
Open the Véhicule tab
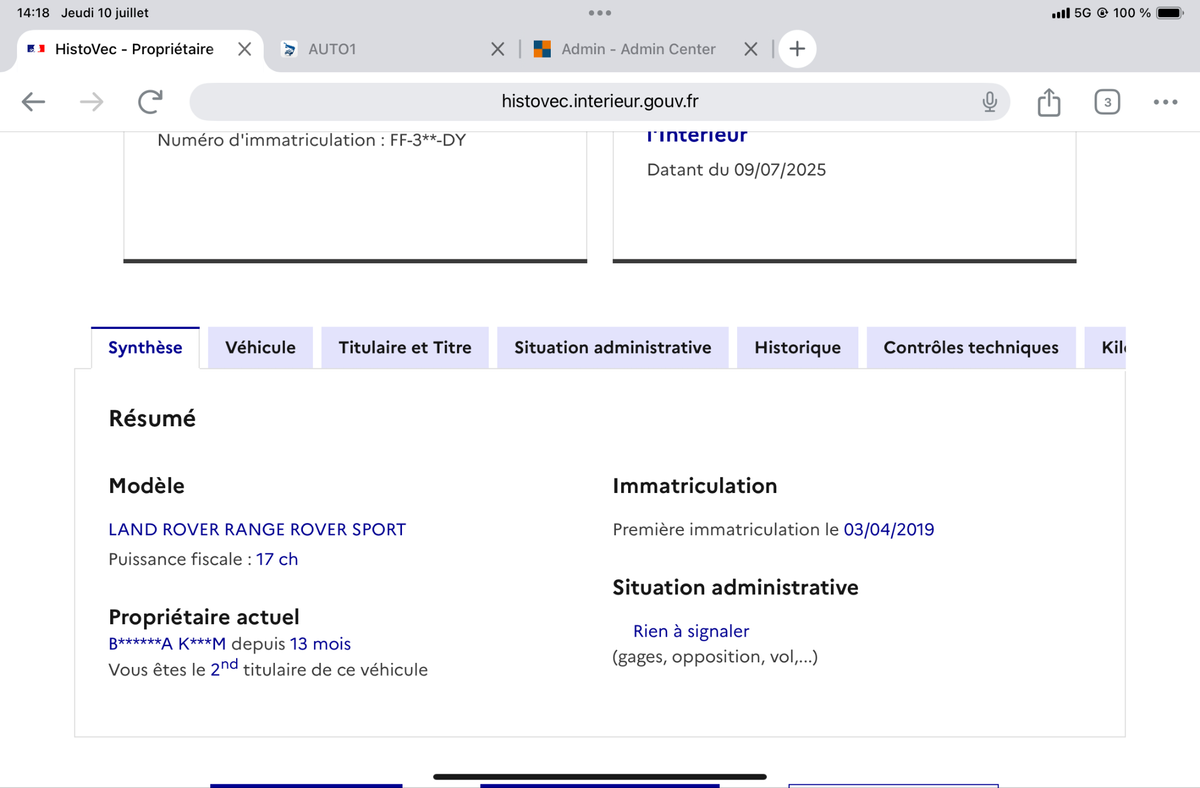[261, 348]
